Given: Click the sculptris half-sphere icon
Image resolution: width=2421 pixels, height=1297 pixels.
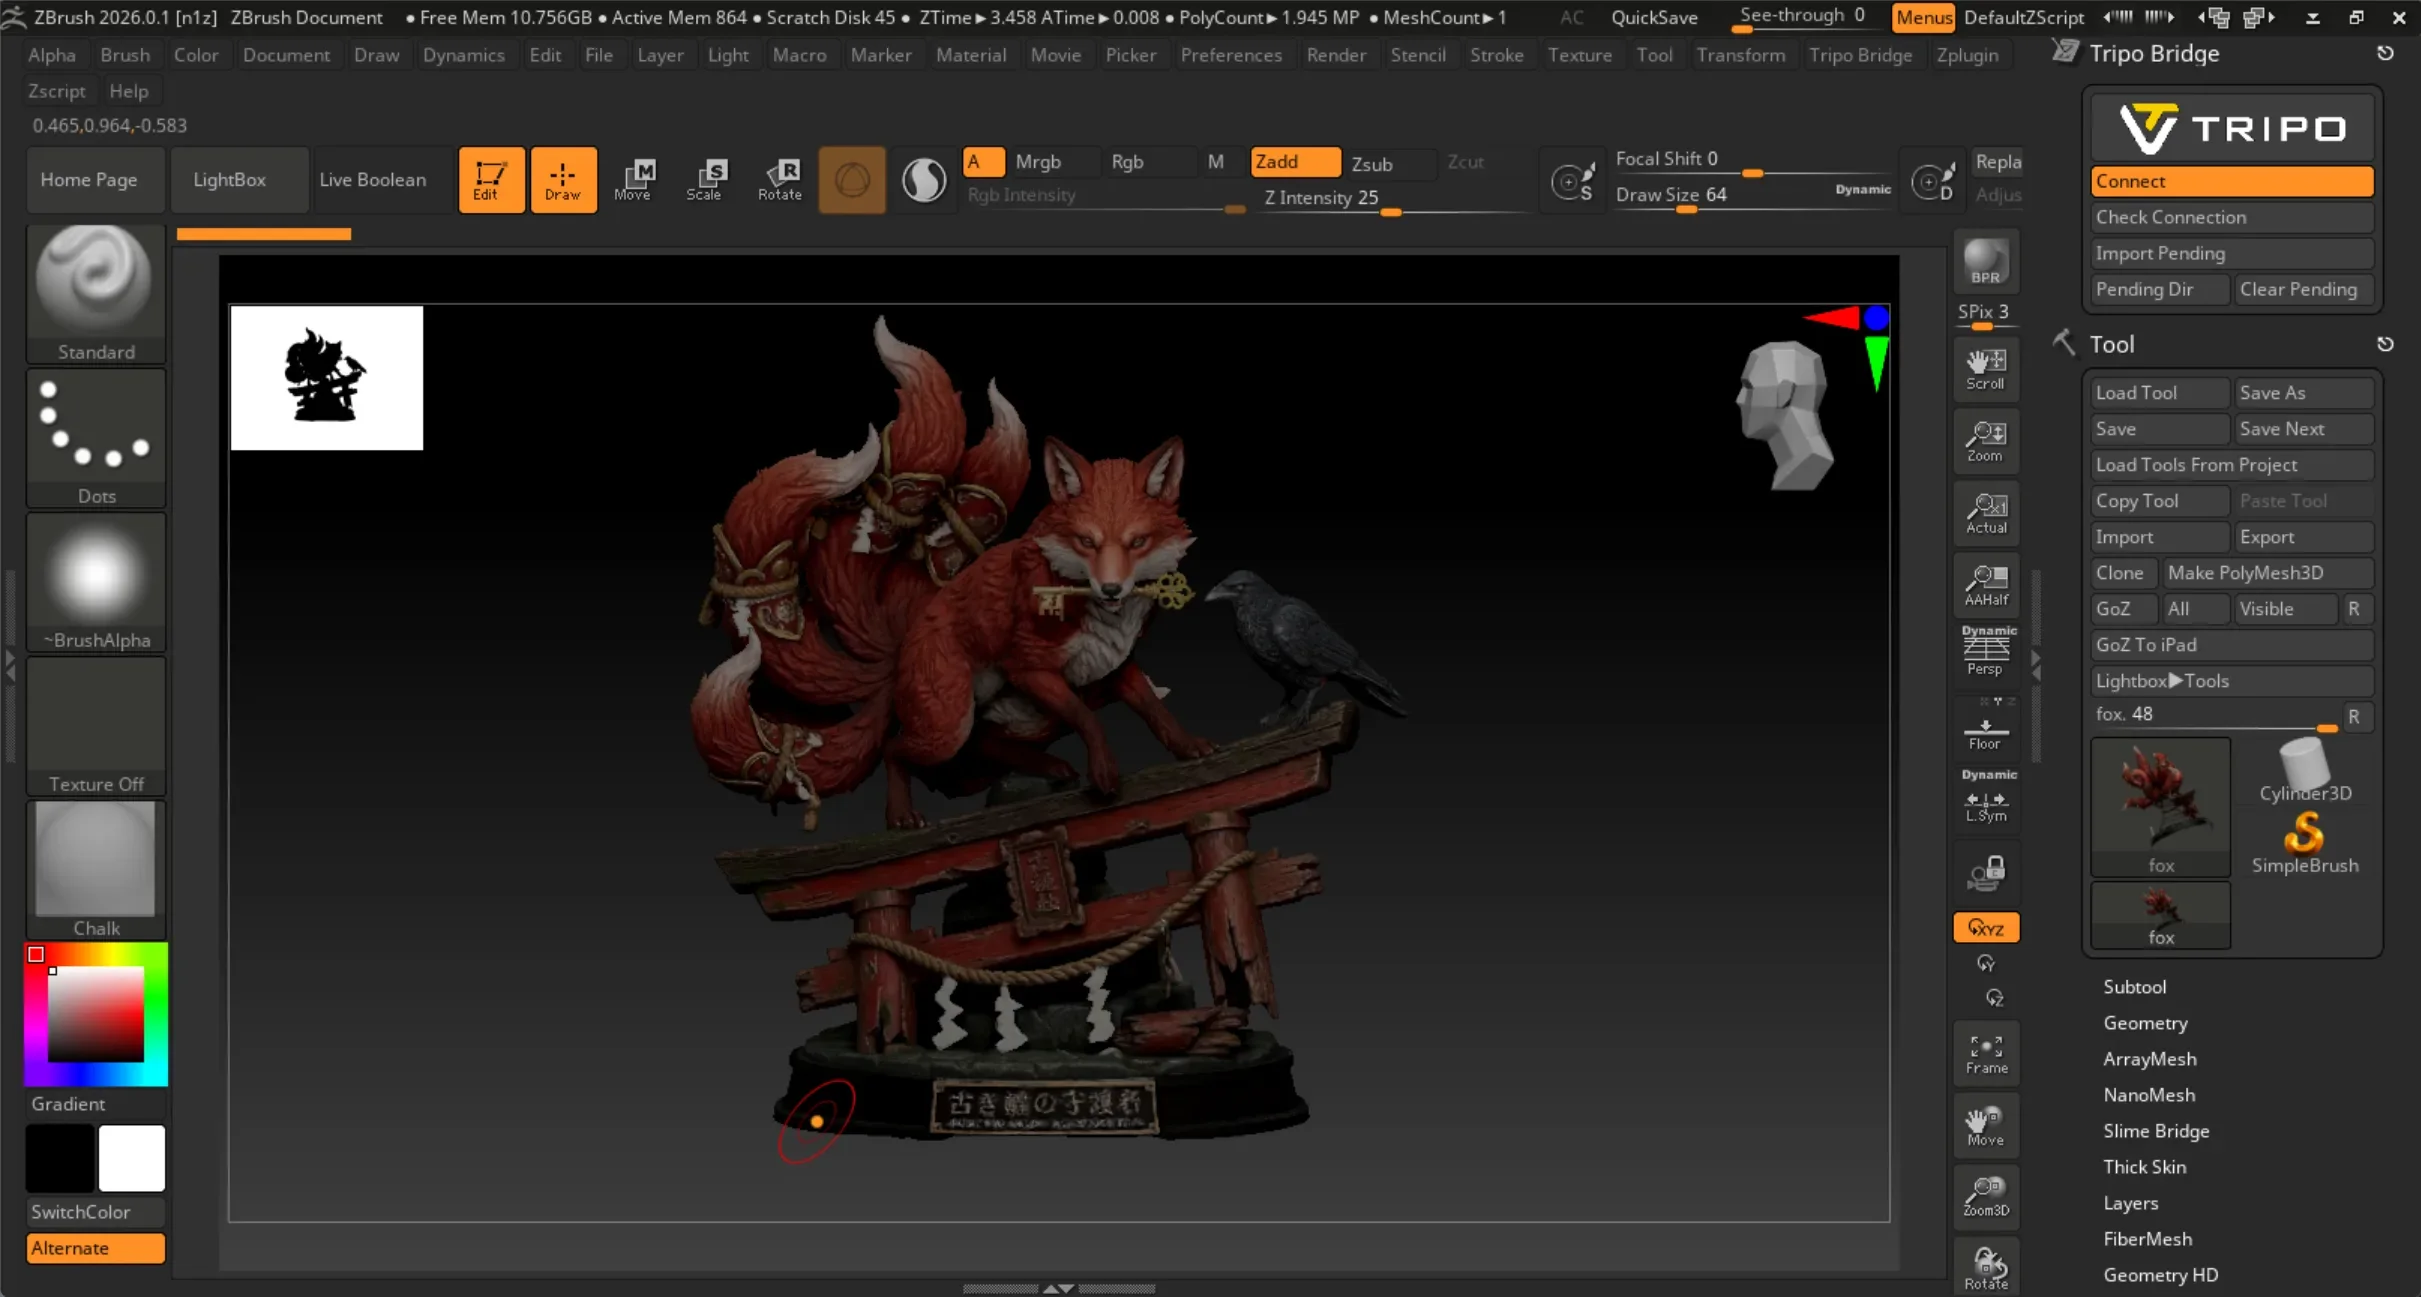Looking at the screenshot, I should pos(924,180).
